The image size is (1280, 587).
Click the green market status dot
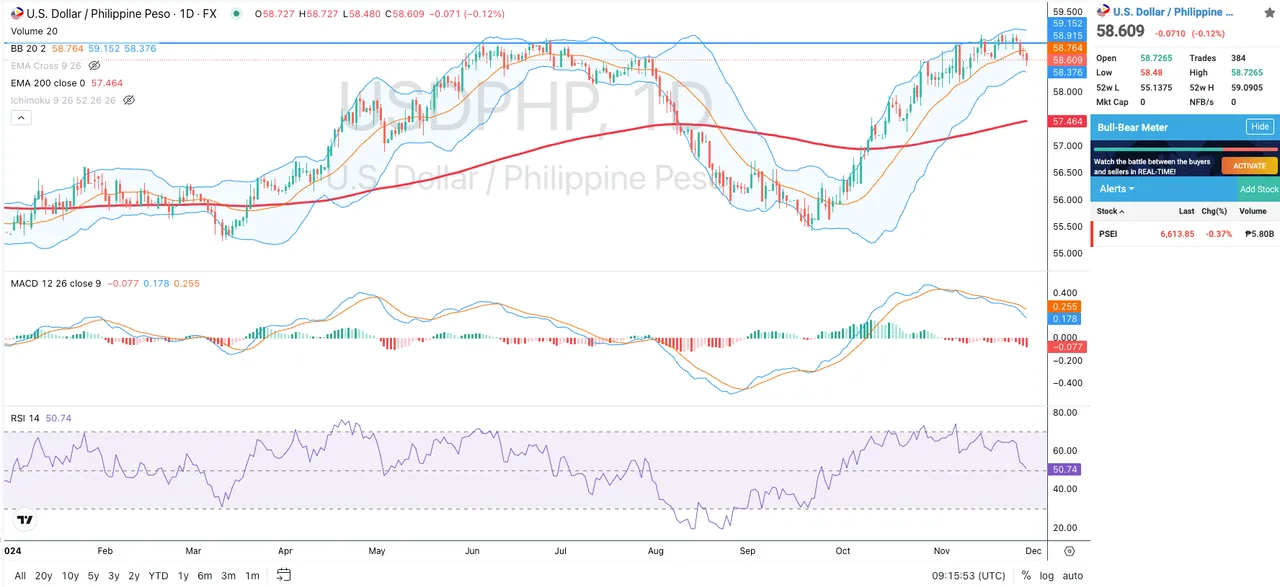235,14
